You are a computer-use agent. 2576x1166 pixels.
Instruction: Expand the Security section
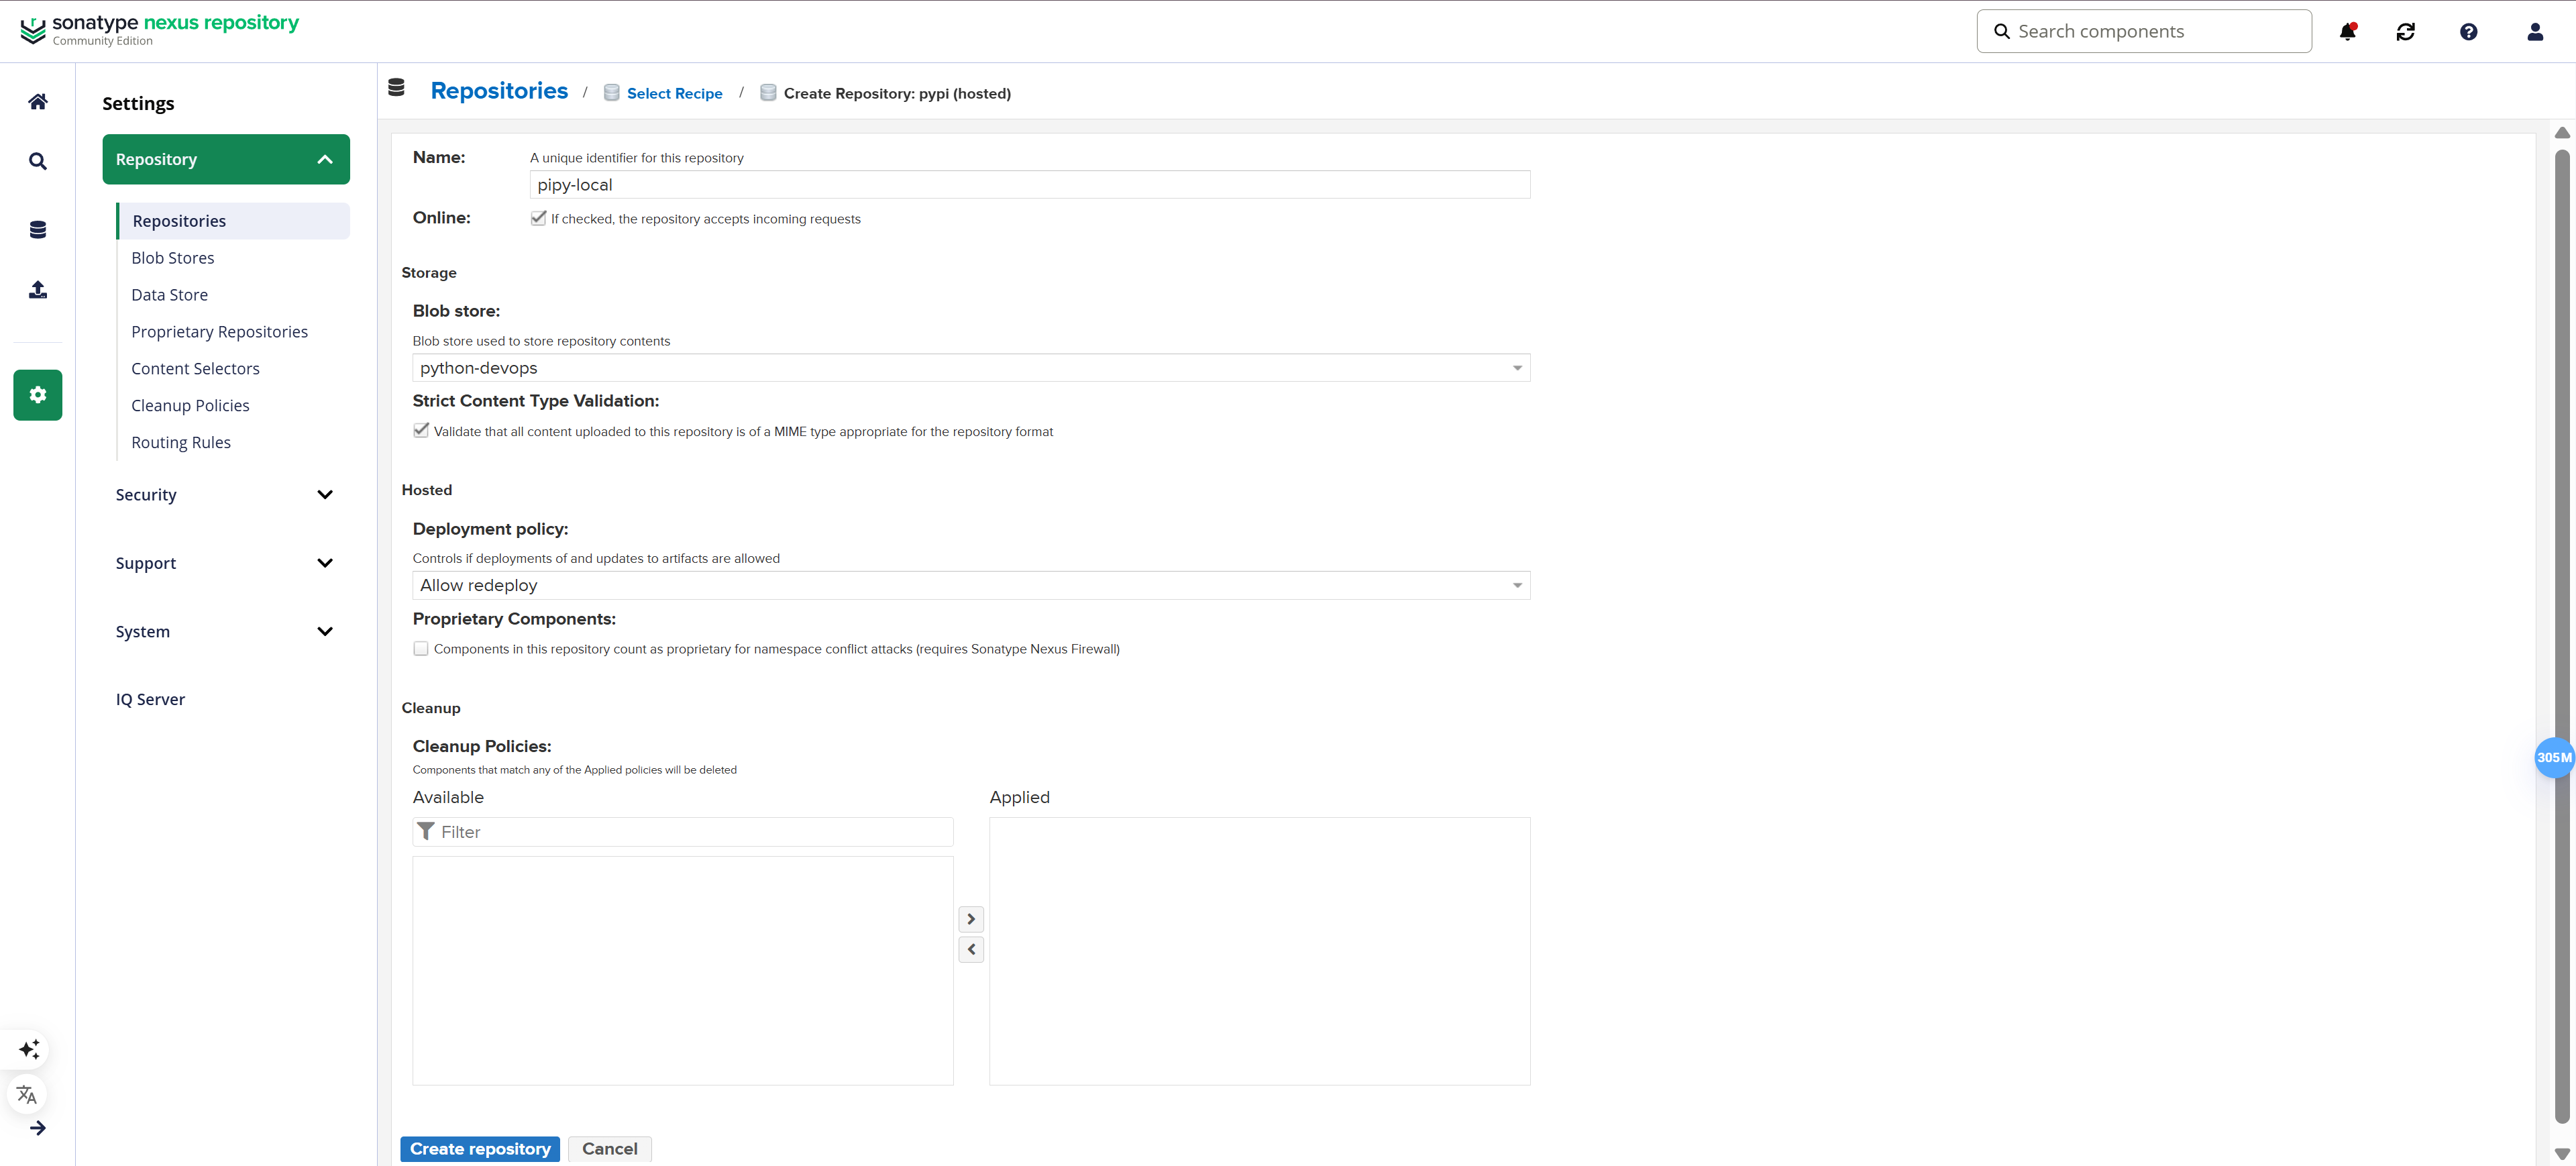[x=226, y=495]
